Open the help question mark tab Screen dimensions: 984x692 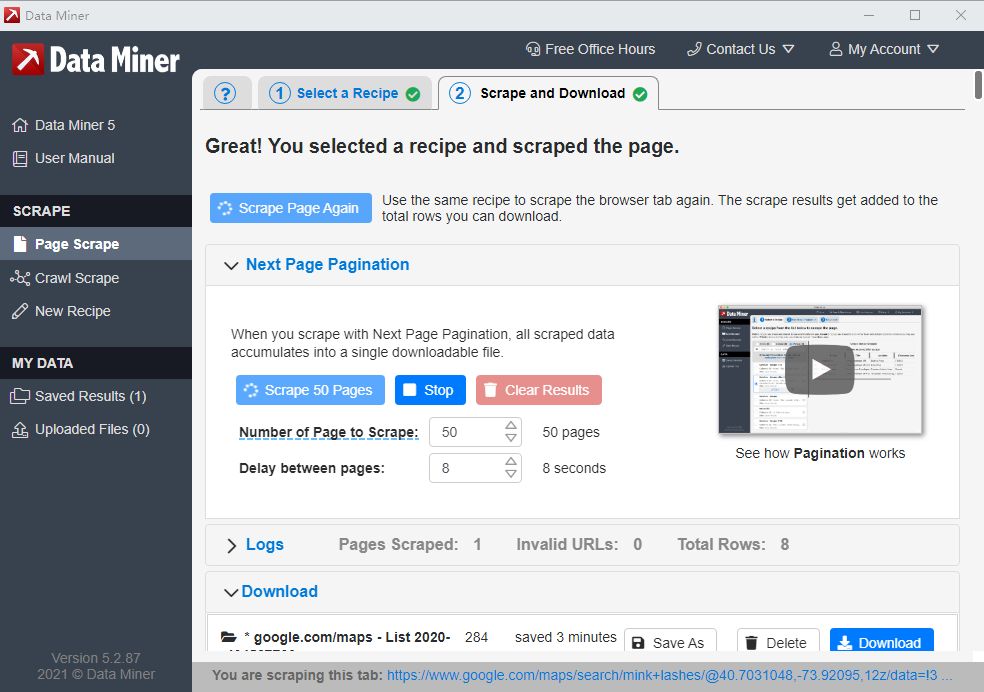pos(225,93)
